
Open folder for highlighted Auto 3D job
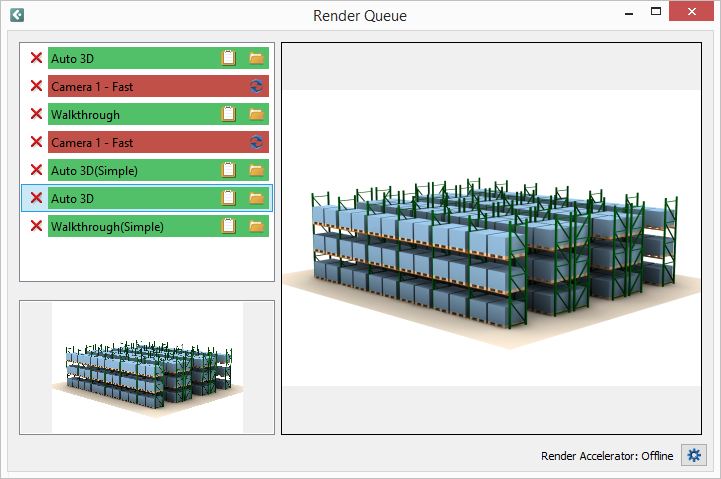(x=257, y=198)
